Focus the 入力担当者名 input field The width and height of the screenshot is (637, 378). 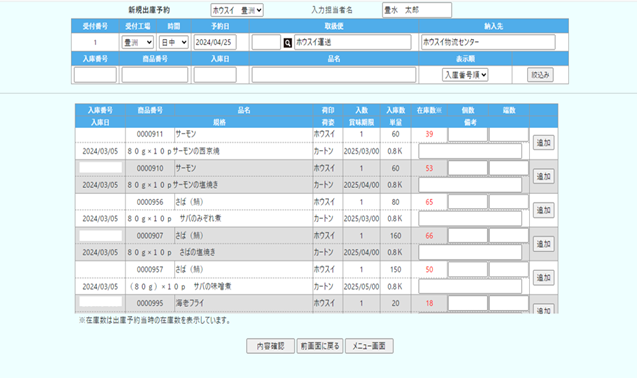pyautogui.click(x=417, y=10)
